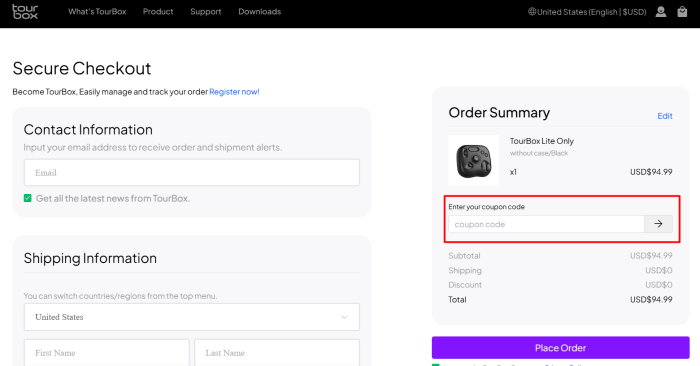Viewport: 700px width, 366px height.
Task: Click the Contact Information heading
Action: 88,129
